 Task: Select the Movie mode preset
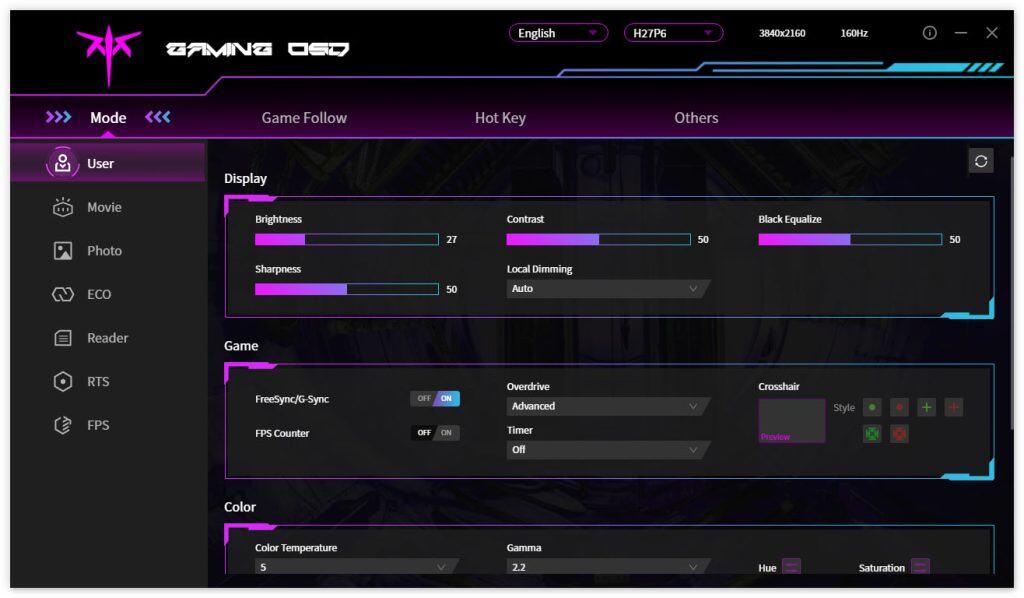coord(104,207)
